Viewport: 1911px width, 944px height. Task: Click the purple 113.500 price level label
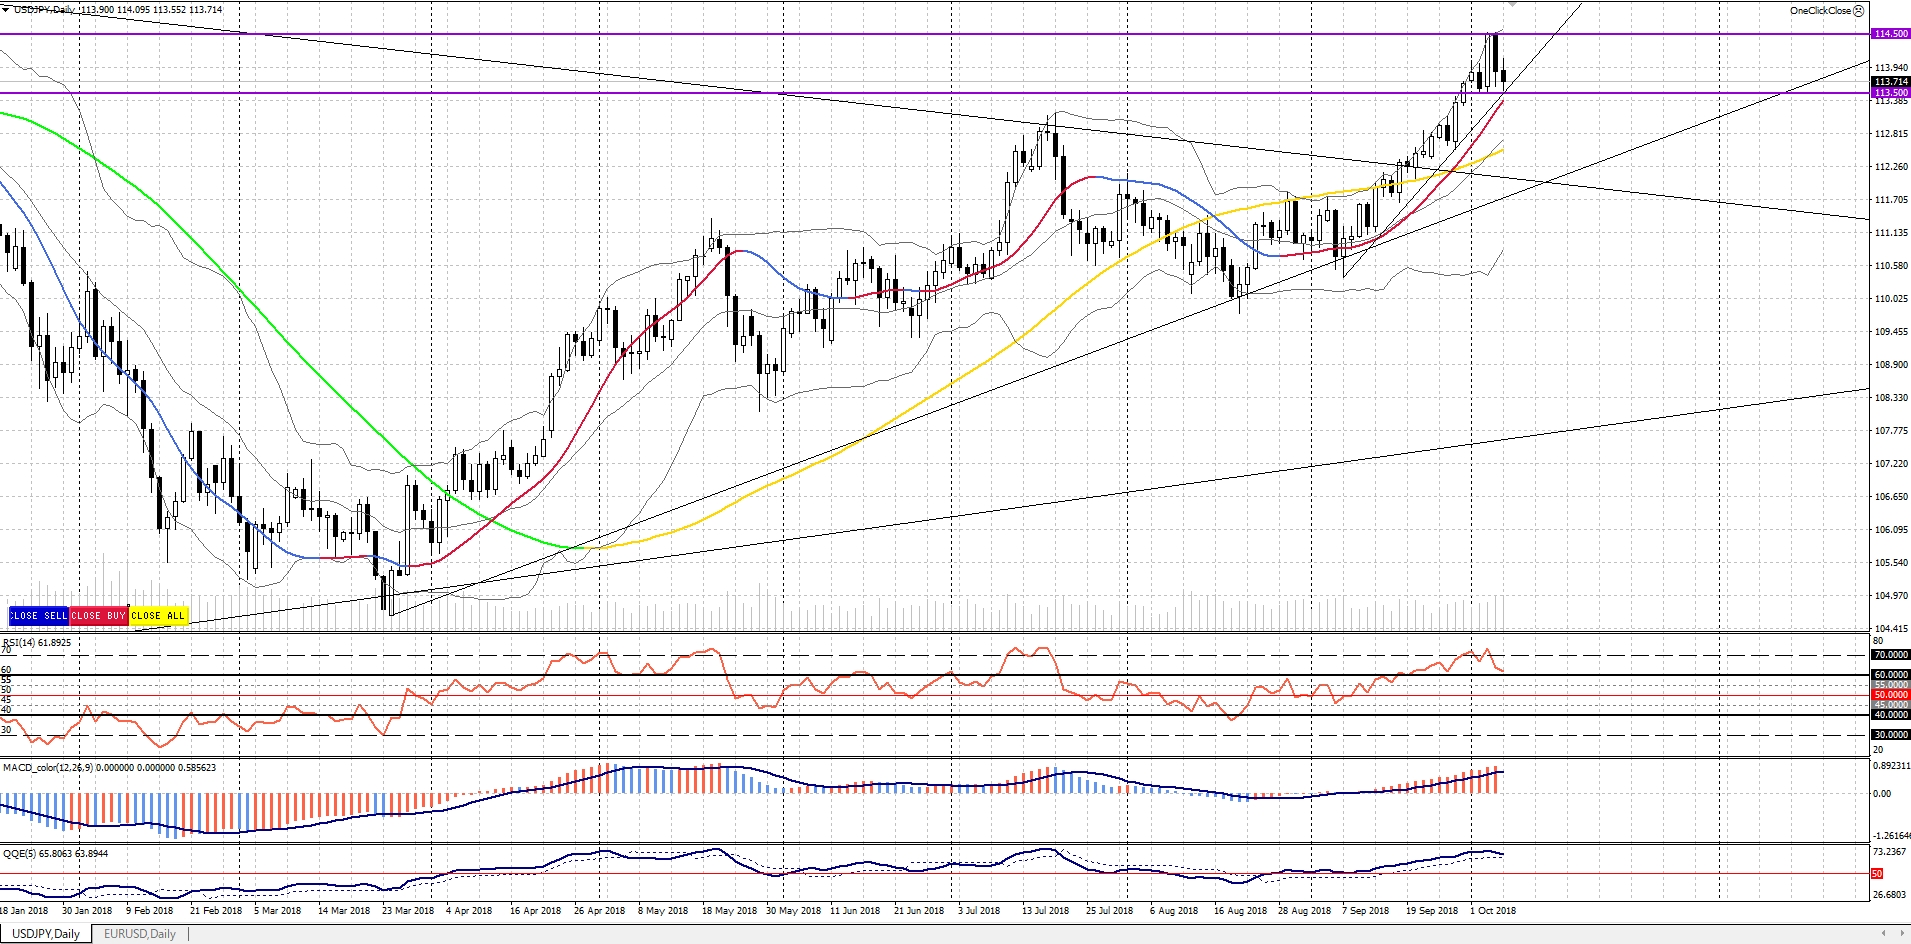point(1890,93)
